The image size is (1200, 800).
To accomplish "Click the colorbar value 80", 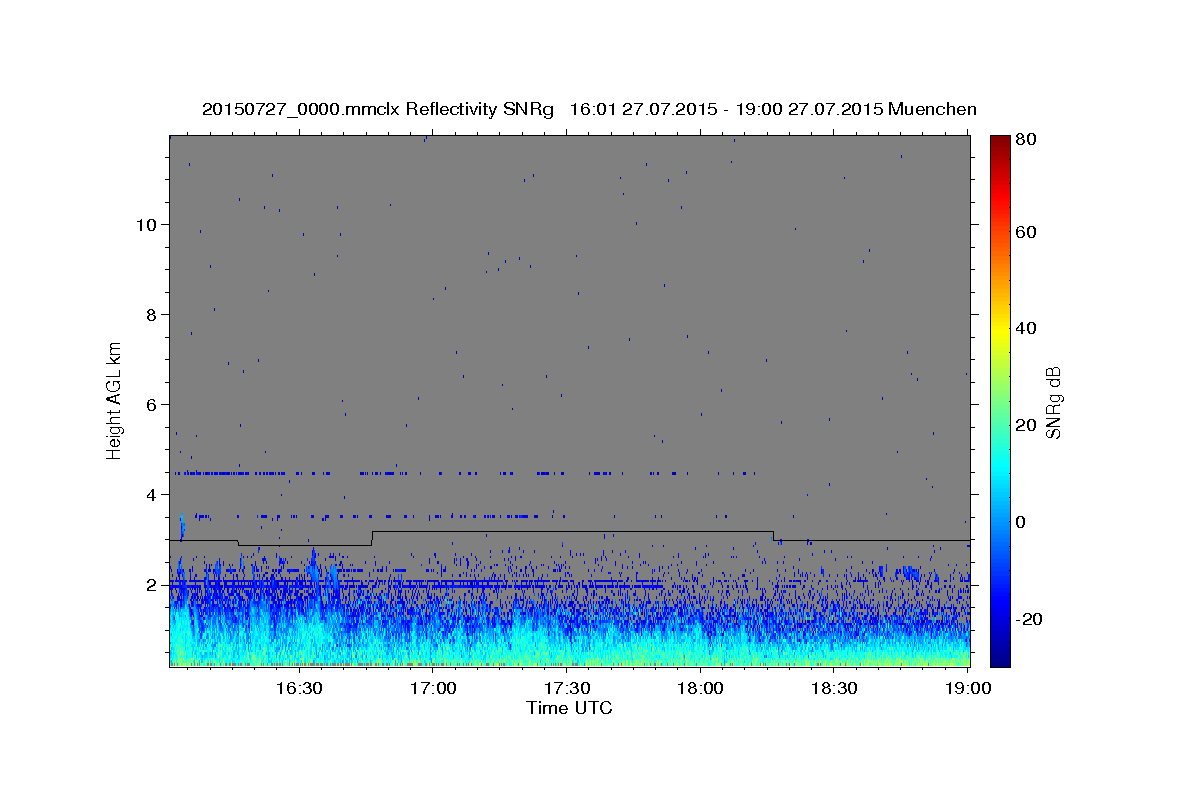I will click(x=1027, y=140).
